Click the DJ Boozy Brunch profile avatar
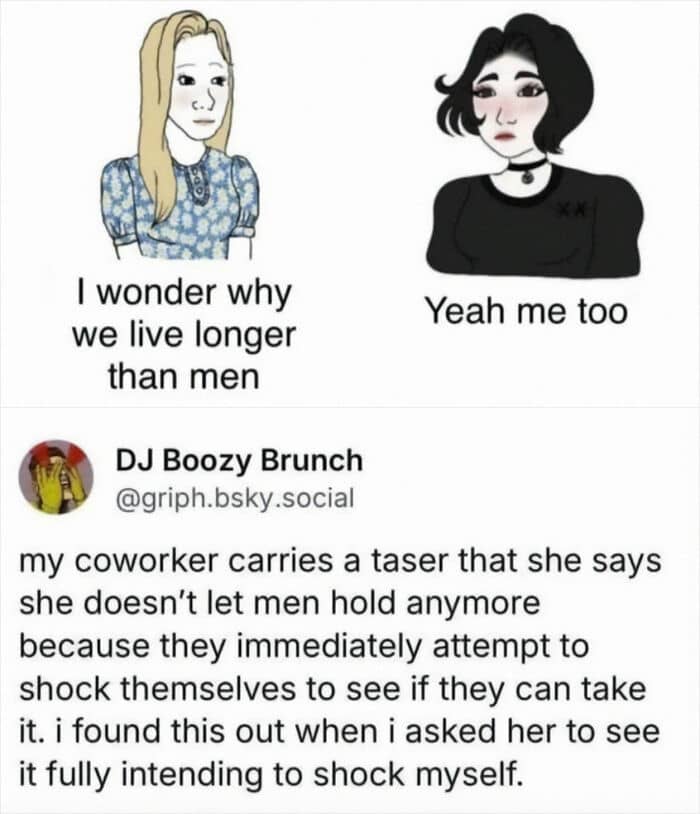Screen dimensions: 700x814 coord(56,478)
